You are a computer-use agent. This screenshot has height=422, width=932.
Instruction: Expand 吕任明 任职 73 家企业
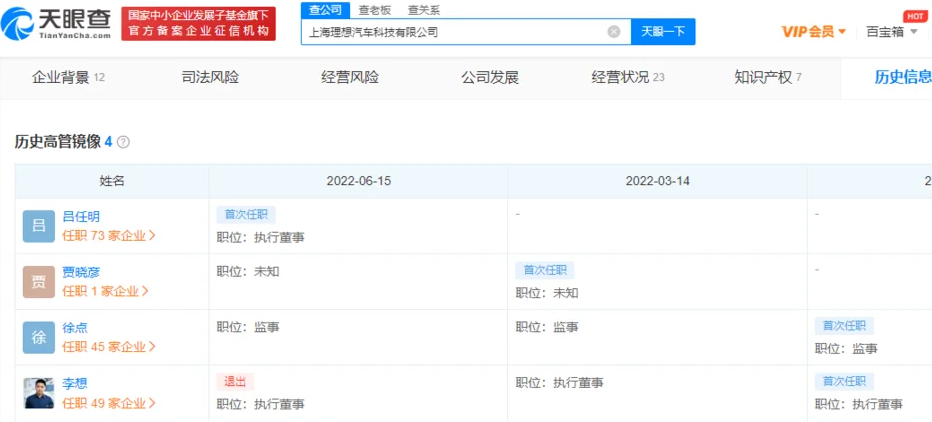[109, 236]
